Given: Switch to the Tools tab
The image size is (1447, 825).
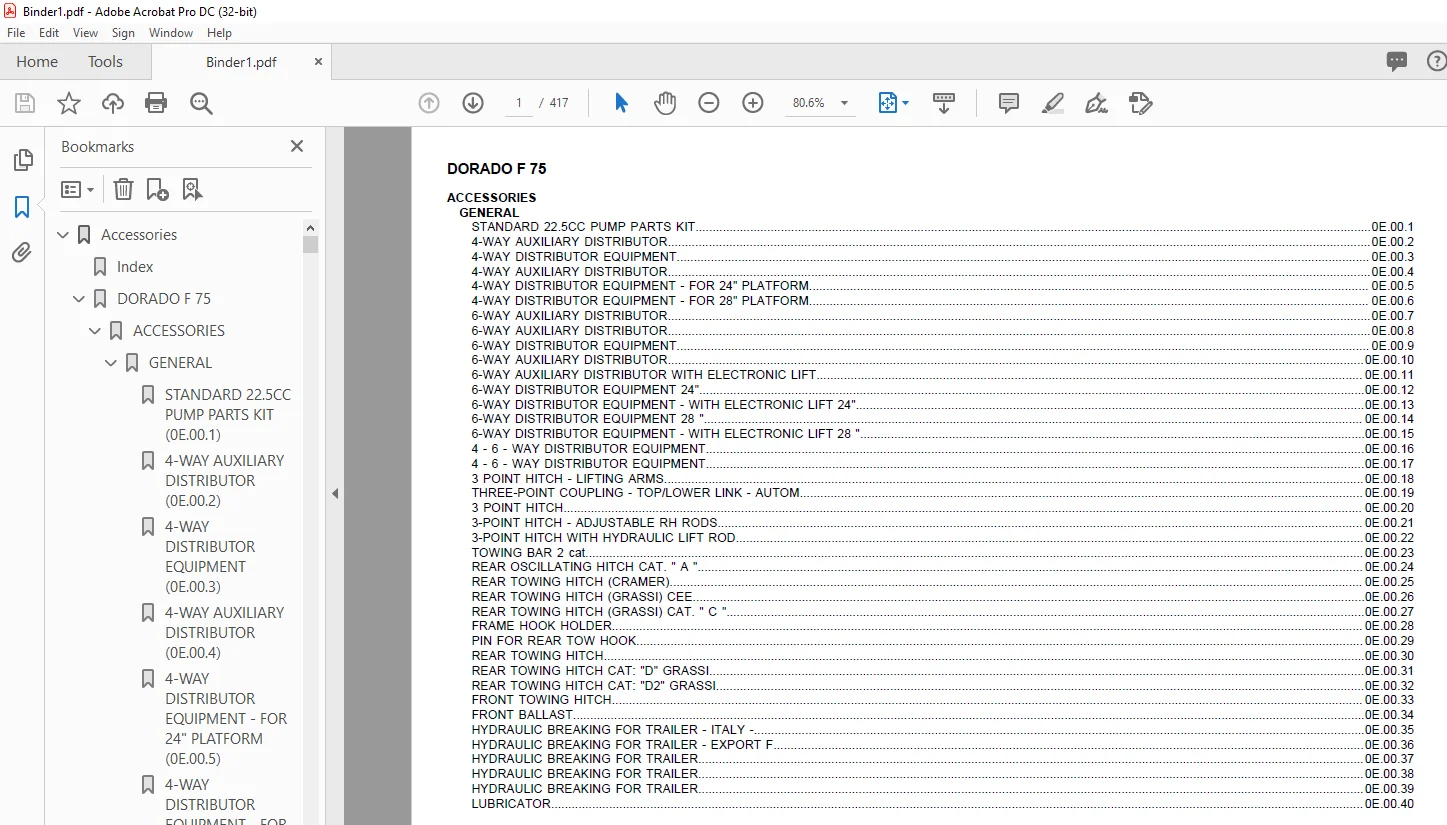Looking at the screenshot, I should [x=105, y=62].
